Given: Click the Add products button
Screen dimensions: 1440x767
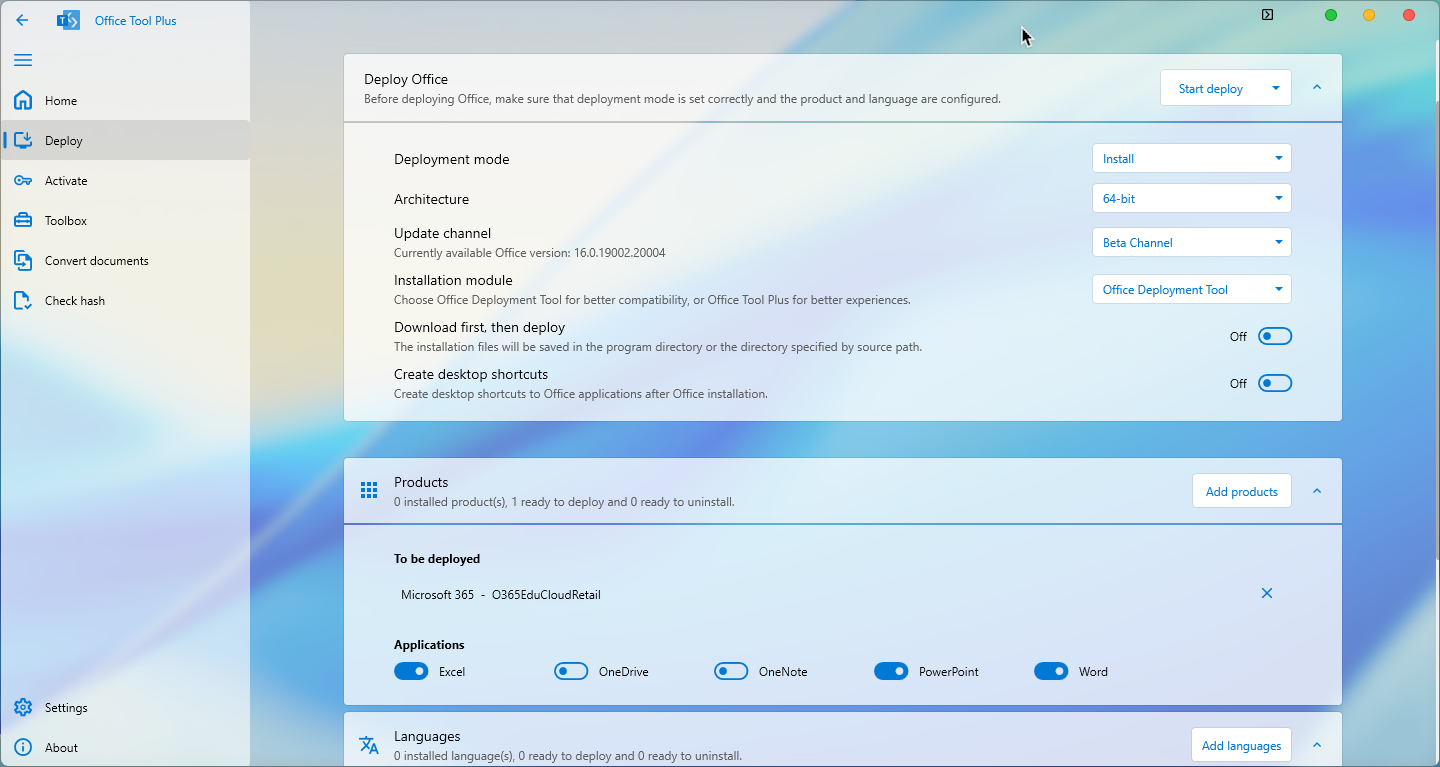Looking at the screenshot, I should pos(1241,491).
